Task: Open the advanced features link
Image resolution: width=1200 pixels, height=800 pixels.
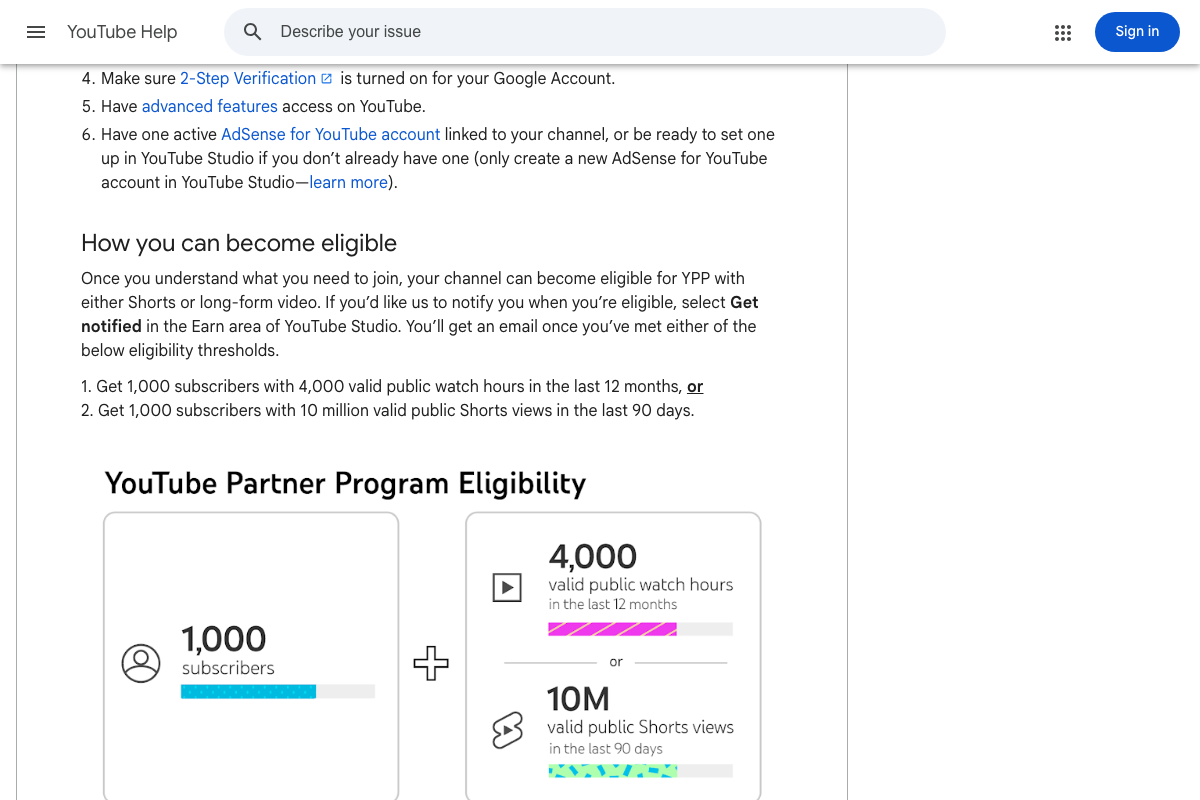Action: 209,106
